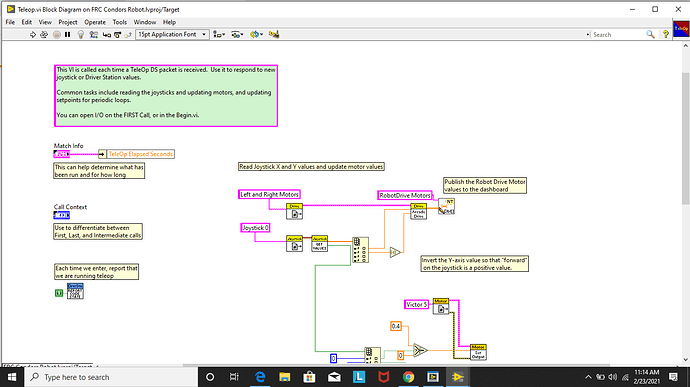Open the Reorder dropdown
690x387 pixels.
click(x=256, y=34)
